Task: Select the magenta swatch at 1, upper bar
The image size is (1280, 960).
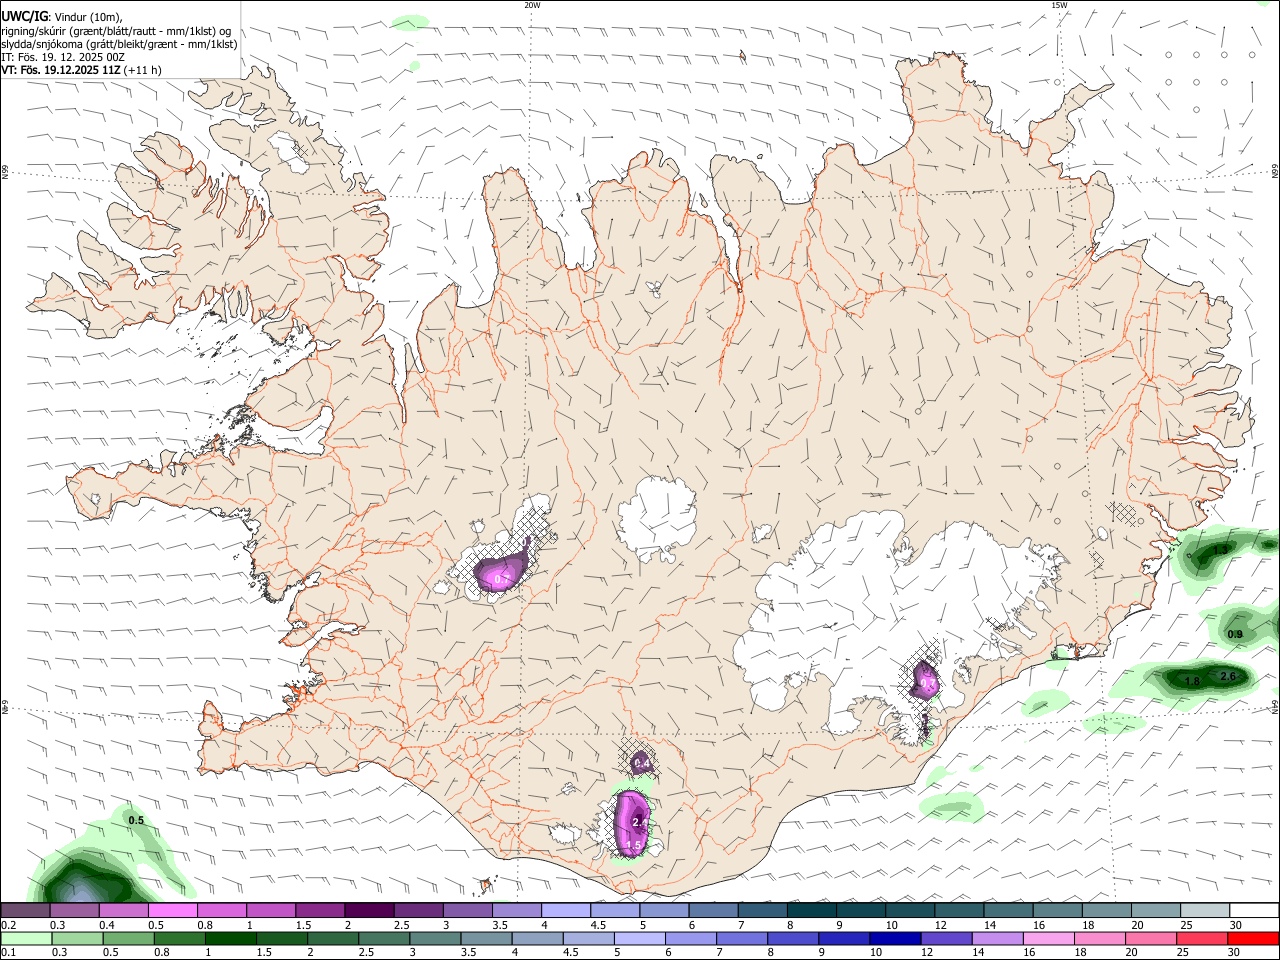Action: [x=271, y=911]
